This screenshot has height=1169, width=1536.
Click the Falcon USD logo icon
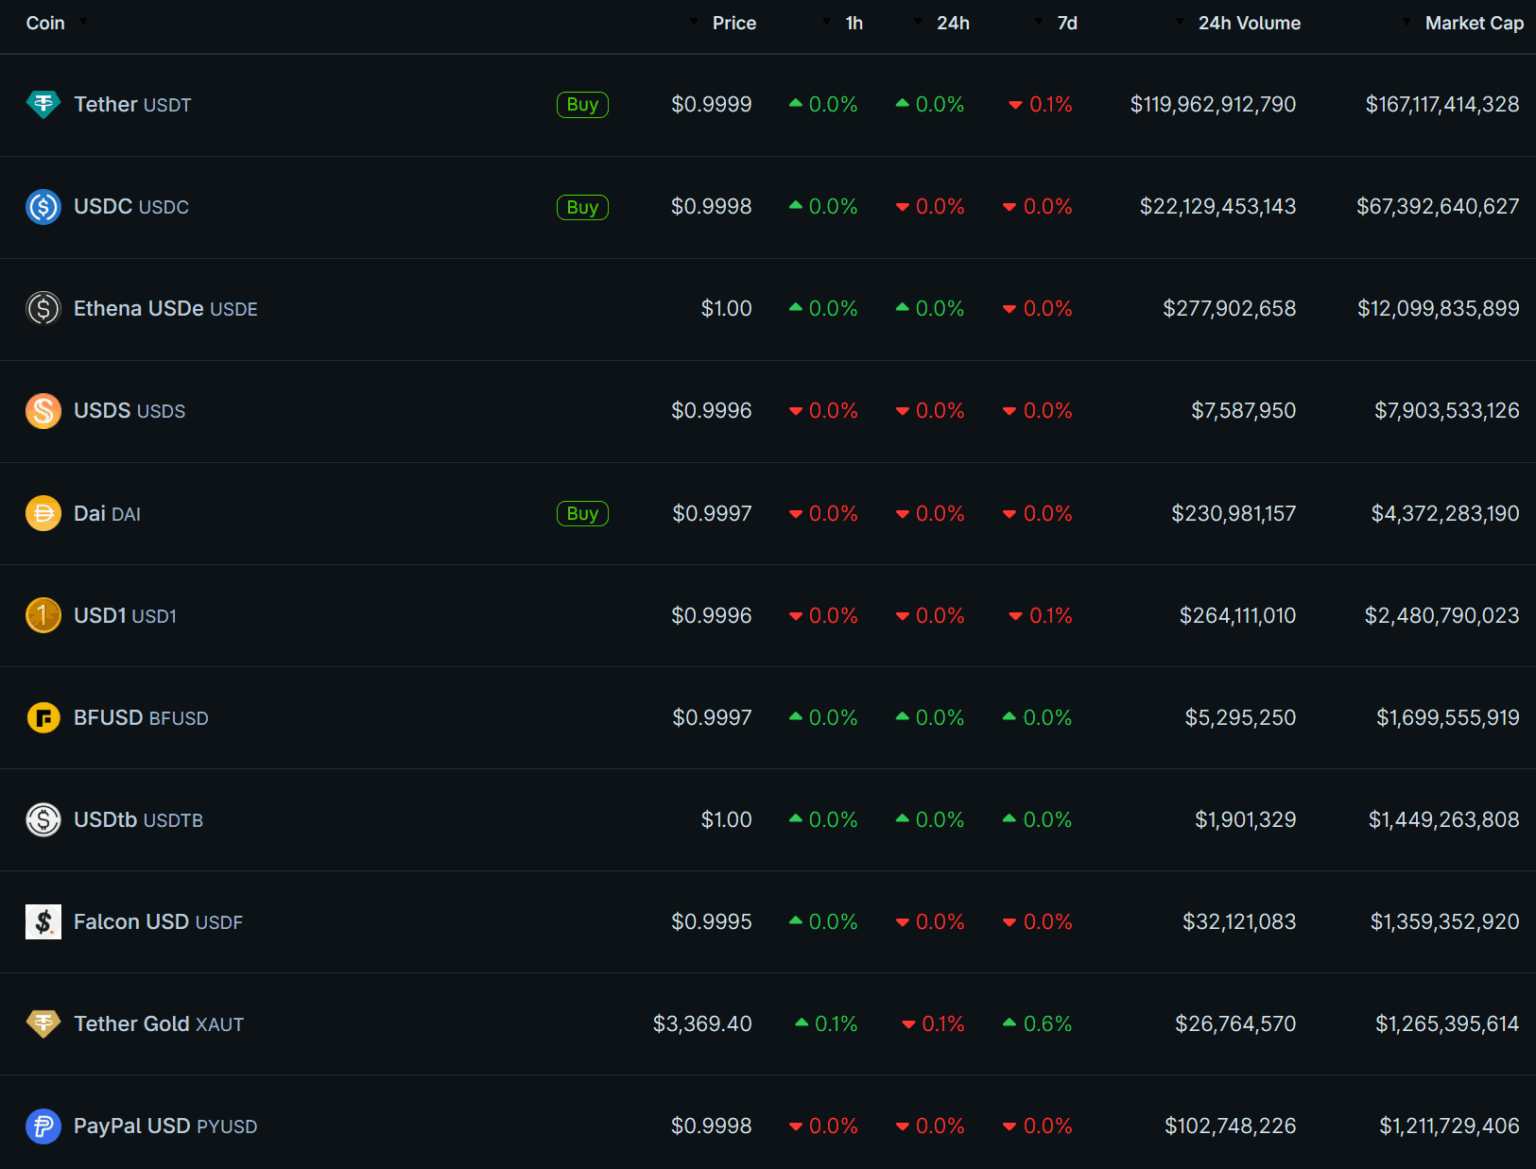(43, 922)
